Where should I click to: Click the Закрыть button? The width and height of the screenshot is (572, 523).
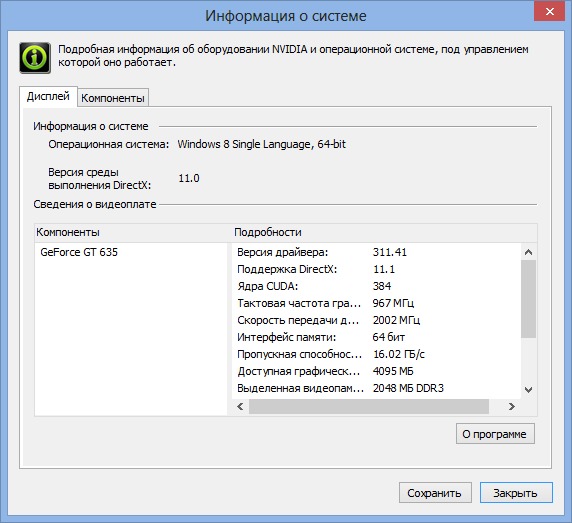tap(516, 493)
